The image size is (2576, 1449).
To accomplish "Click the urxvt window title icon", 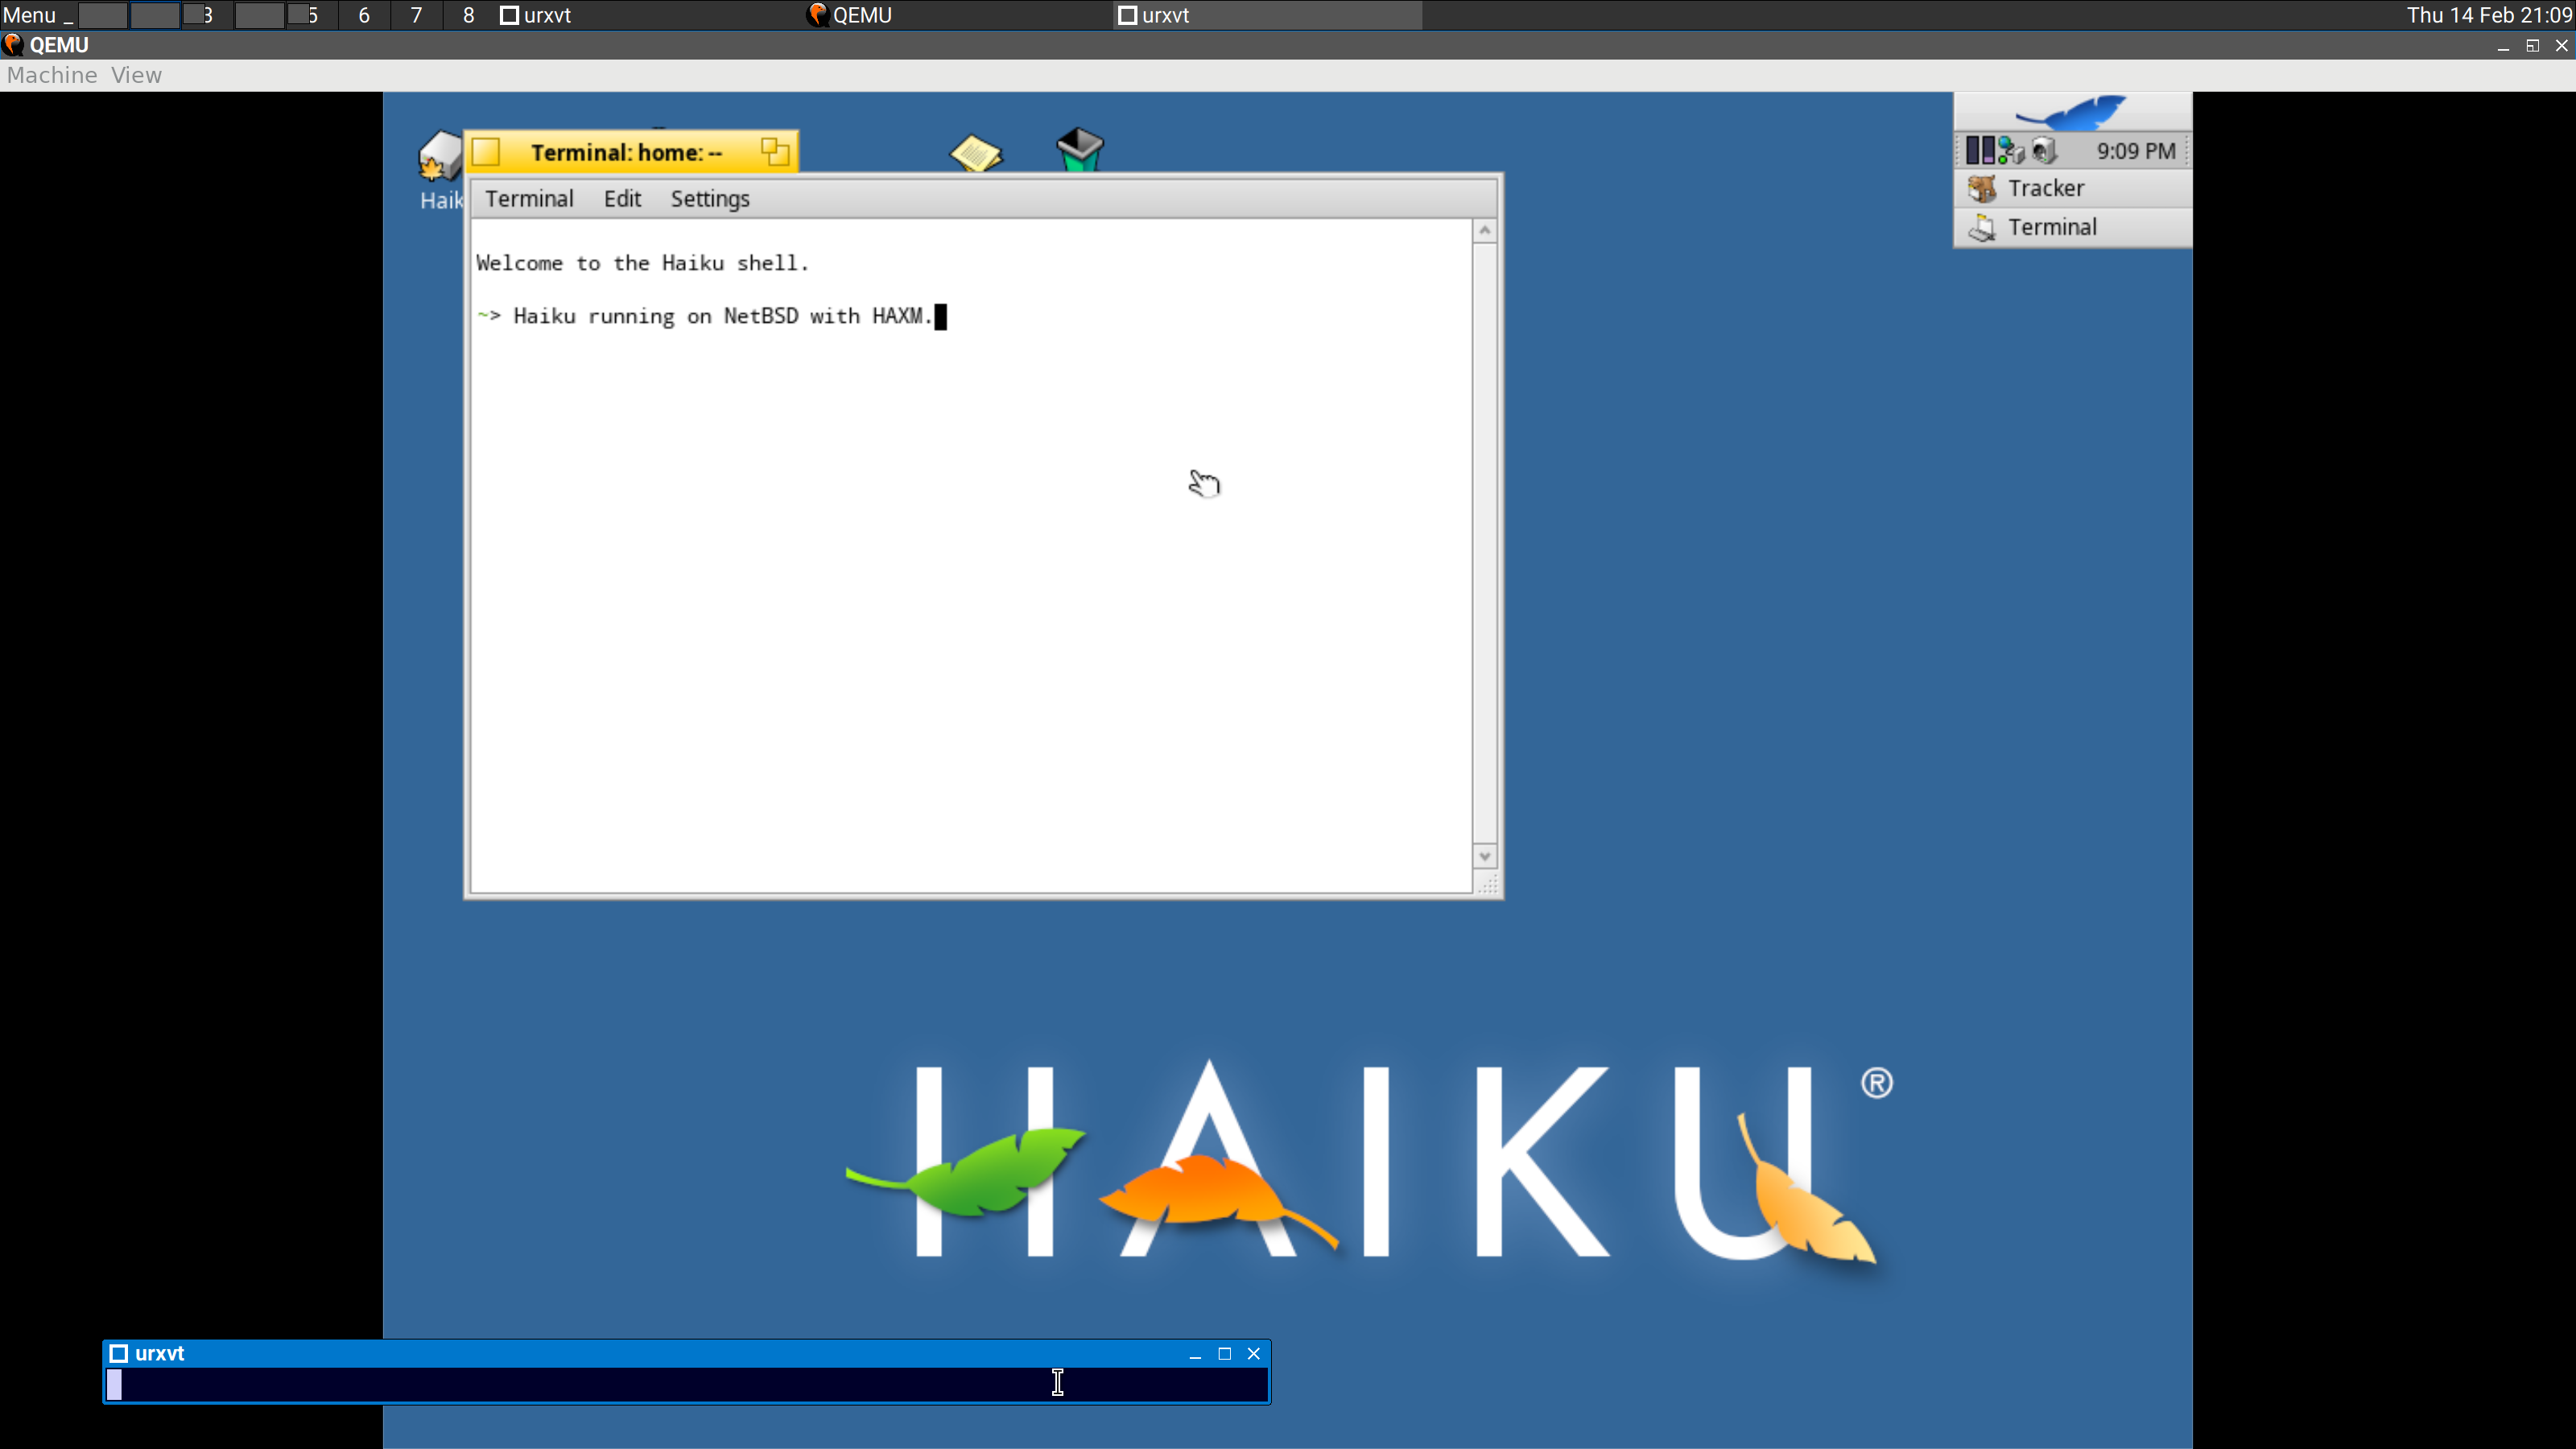I will pos(118,1353).
